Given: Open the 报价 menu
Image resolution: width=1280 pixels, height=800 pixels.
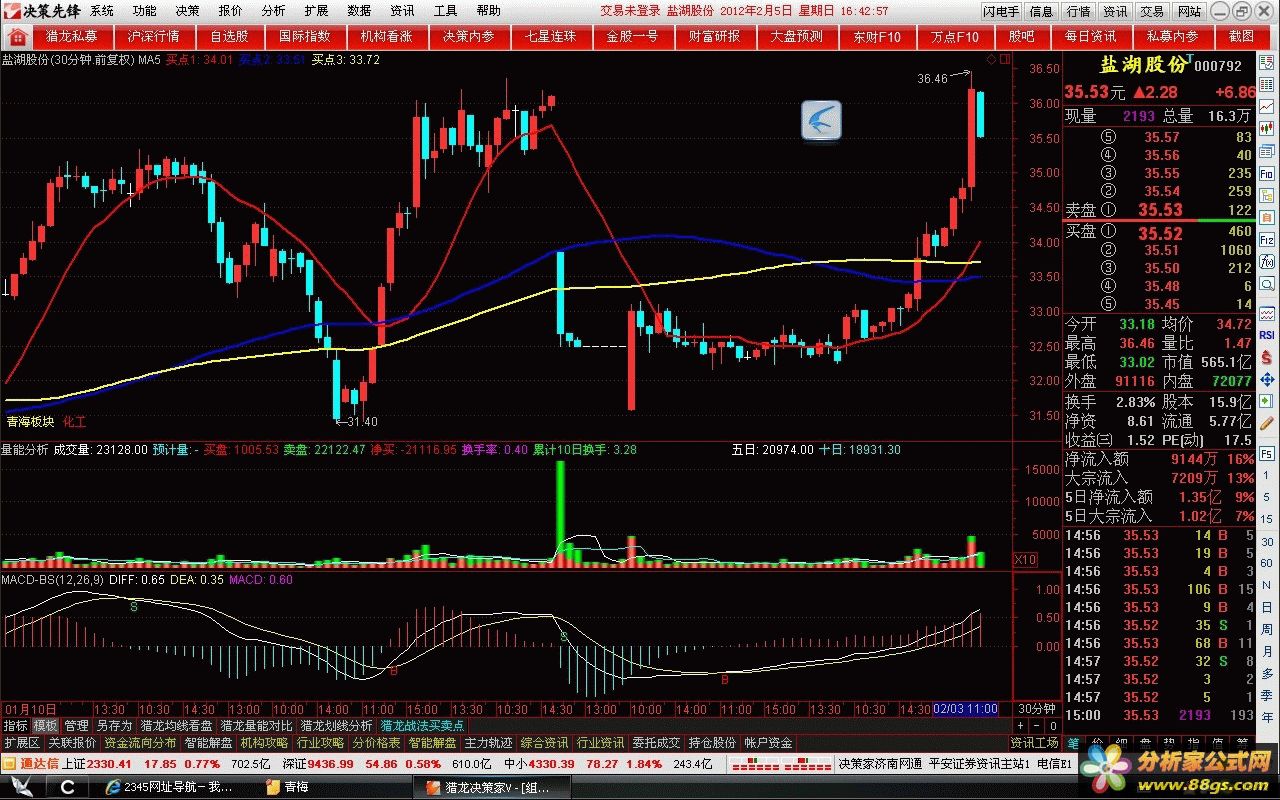Looking at the screenshot, I should tap(230, 11).
